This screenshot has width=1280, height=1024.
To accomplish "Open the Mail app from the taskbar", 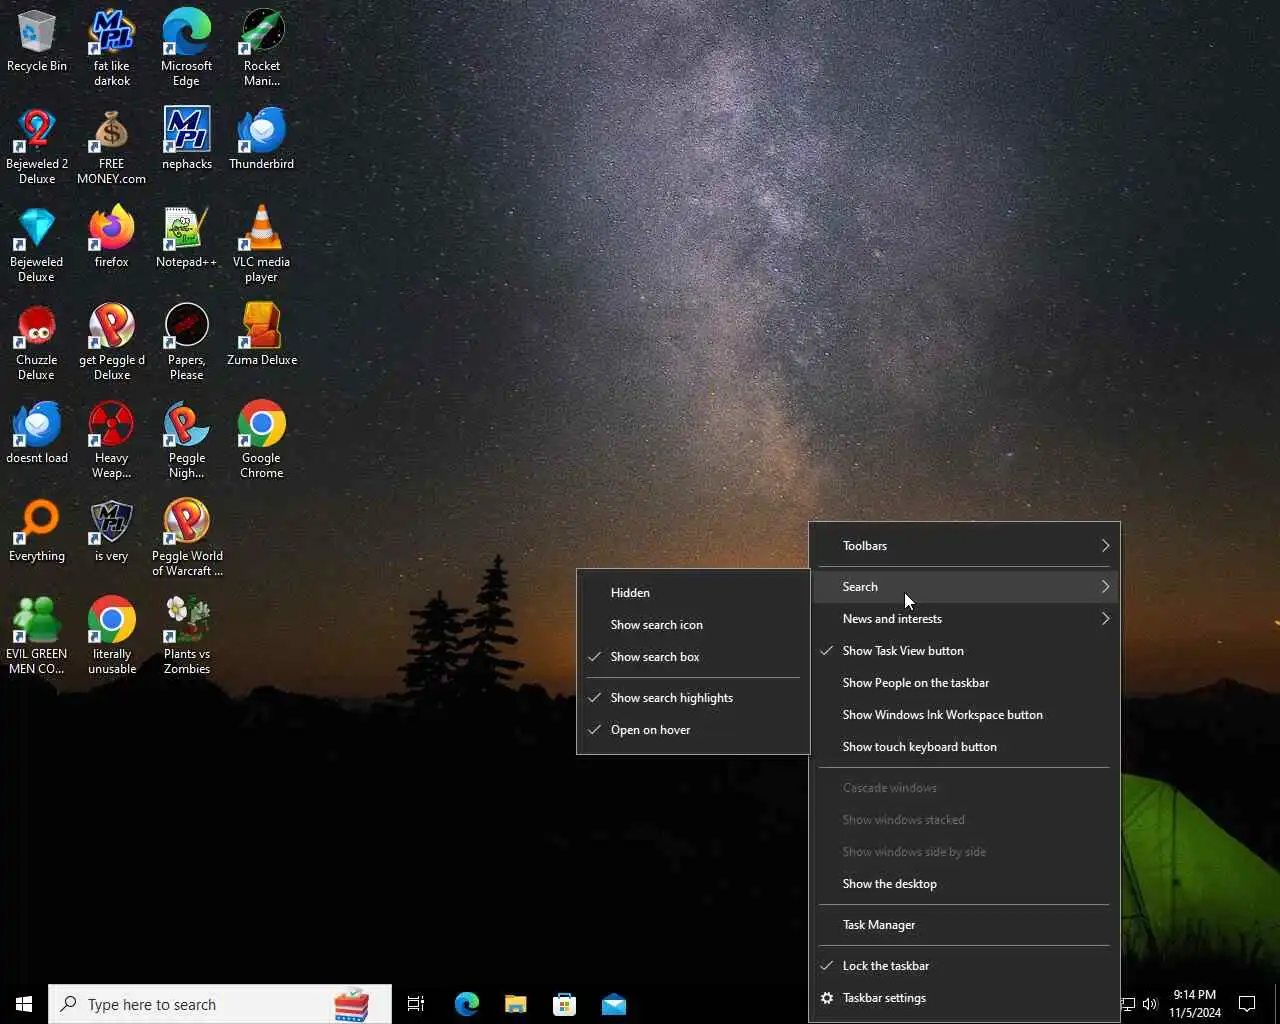I will 614,1004.
